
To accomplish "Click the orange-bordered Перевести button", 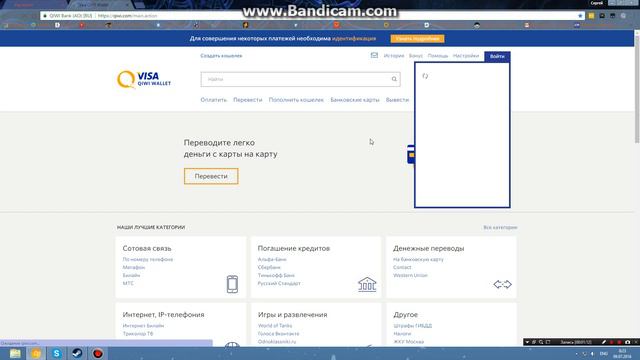I will click(211, 176).
